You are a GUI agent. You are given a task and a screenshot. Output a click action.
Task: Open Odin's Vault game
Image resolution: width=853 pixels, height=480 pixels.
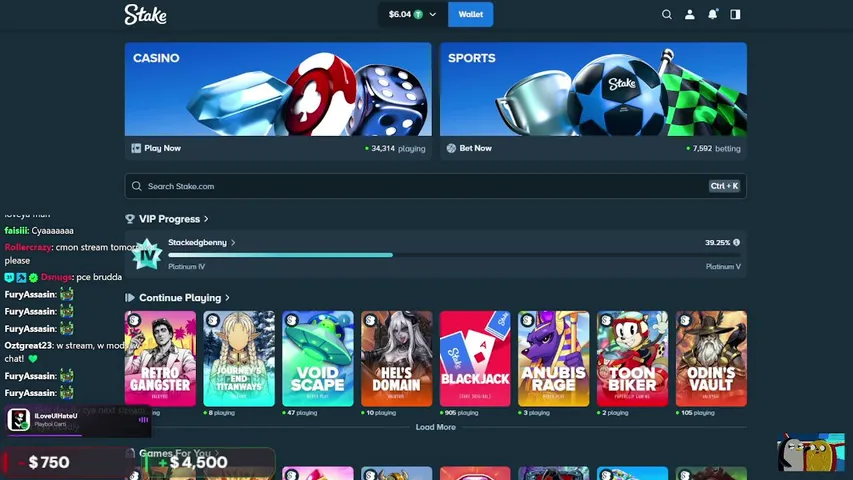[x=711, y=359]
